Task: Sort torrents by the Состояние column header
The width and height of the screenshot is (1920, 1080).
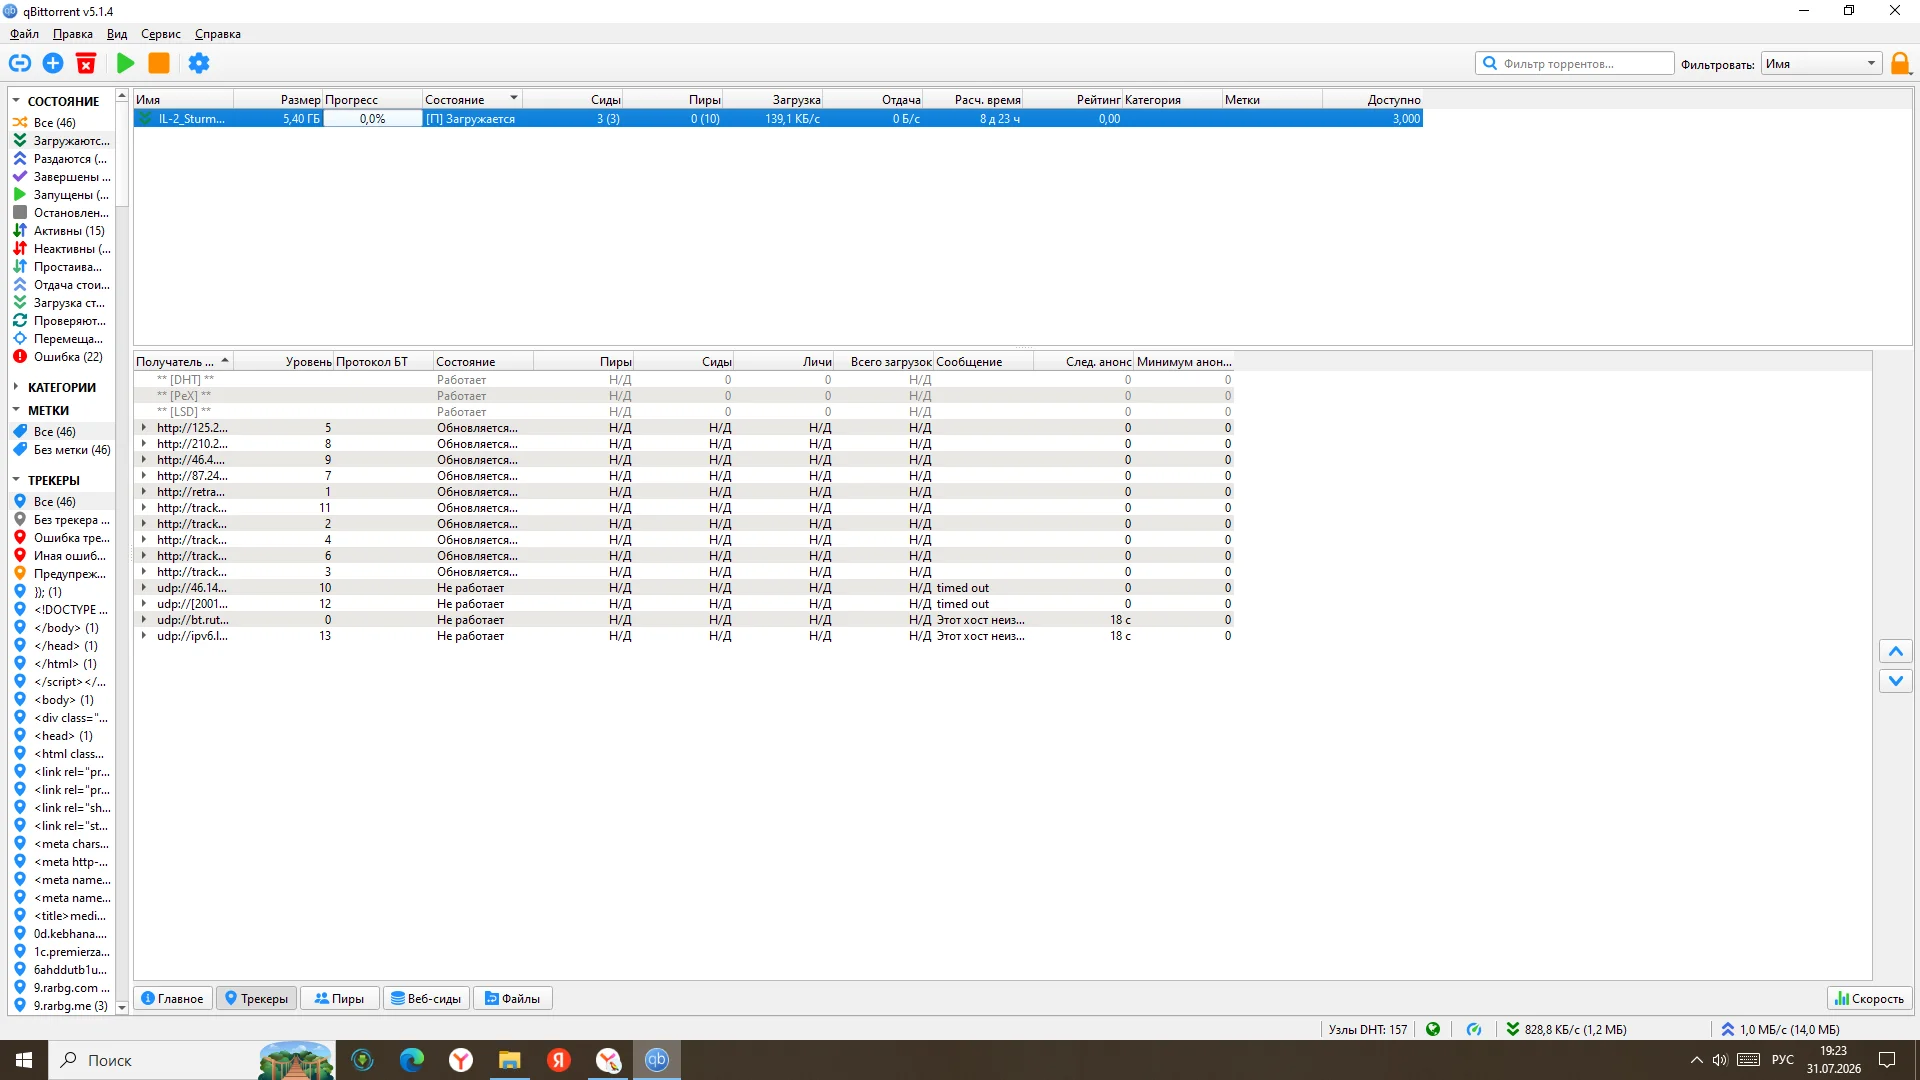Action: click(472, 100)
